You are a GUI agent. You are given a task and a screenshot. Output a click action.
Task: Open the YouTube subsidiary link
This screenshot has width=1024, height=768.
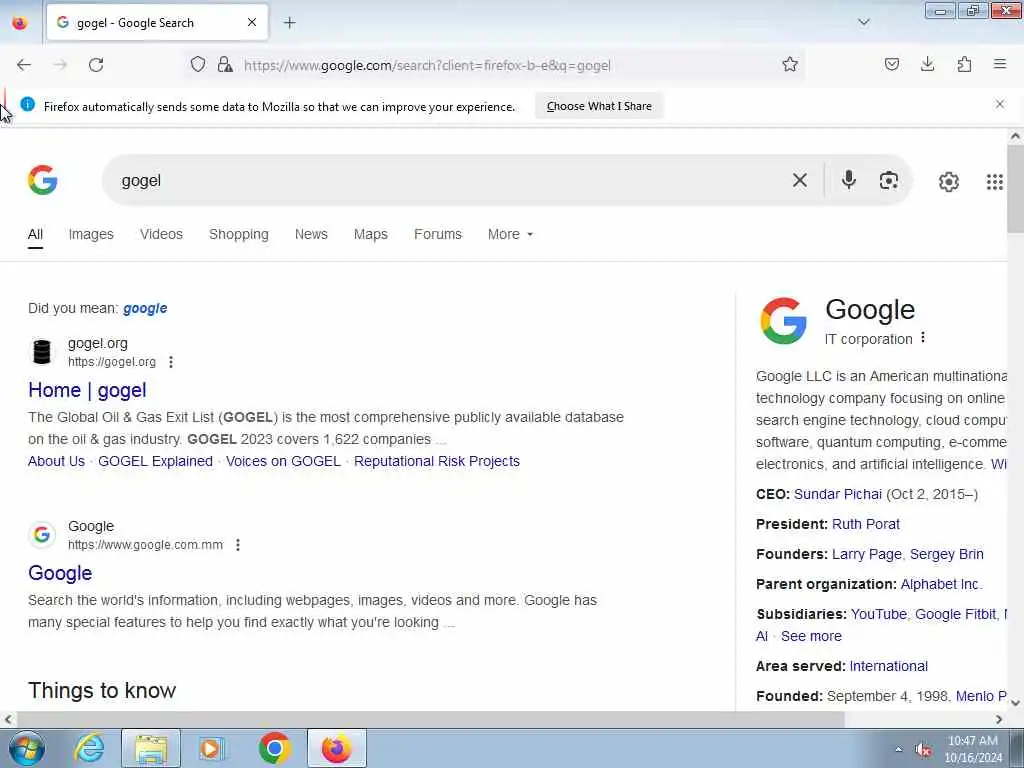[878, 615]
